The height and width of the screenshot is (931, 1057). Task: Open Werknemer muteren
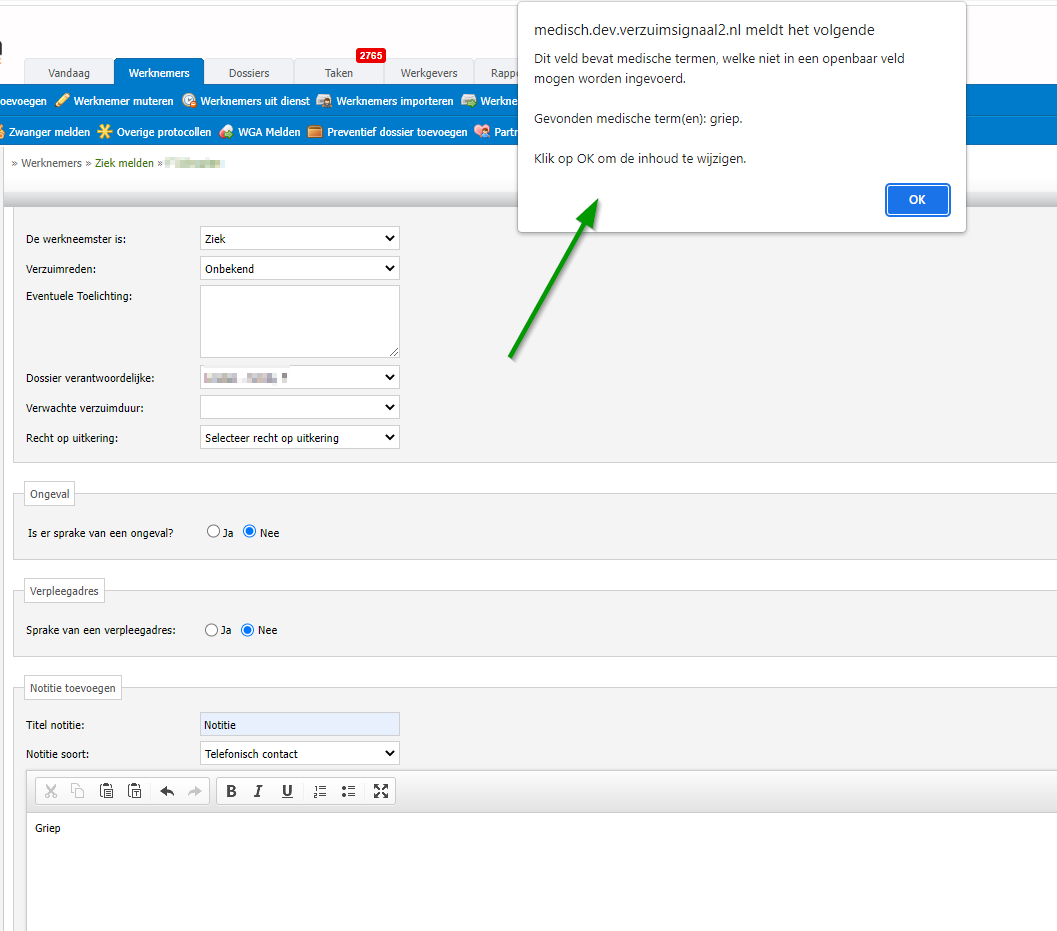click(123, 101)
